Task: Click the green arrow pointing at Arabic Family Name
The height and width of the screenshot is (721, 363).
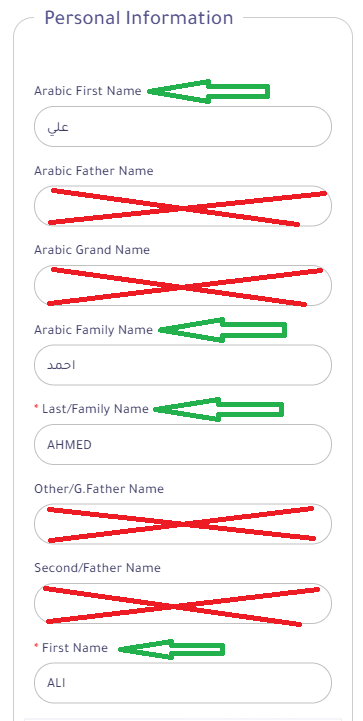Action: click(x=222, y=330)
